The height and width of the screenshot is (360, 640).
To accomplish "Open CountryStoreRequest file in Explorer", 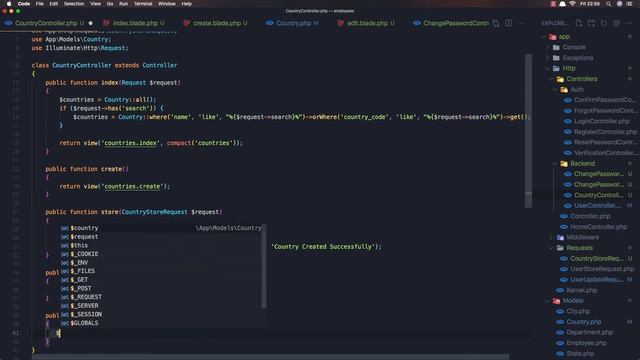I will [597, 259].
